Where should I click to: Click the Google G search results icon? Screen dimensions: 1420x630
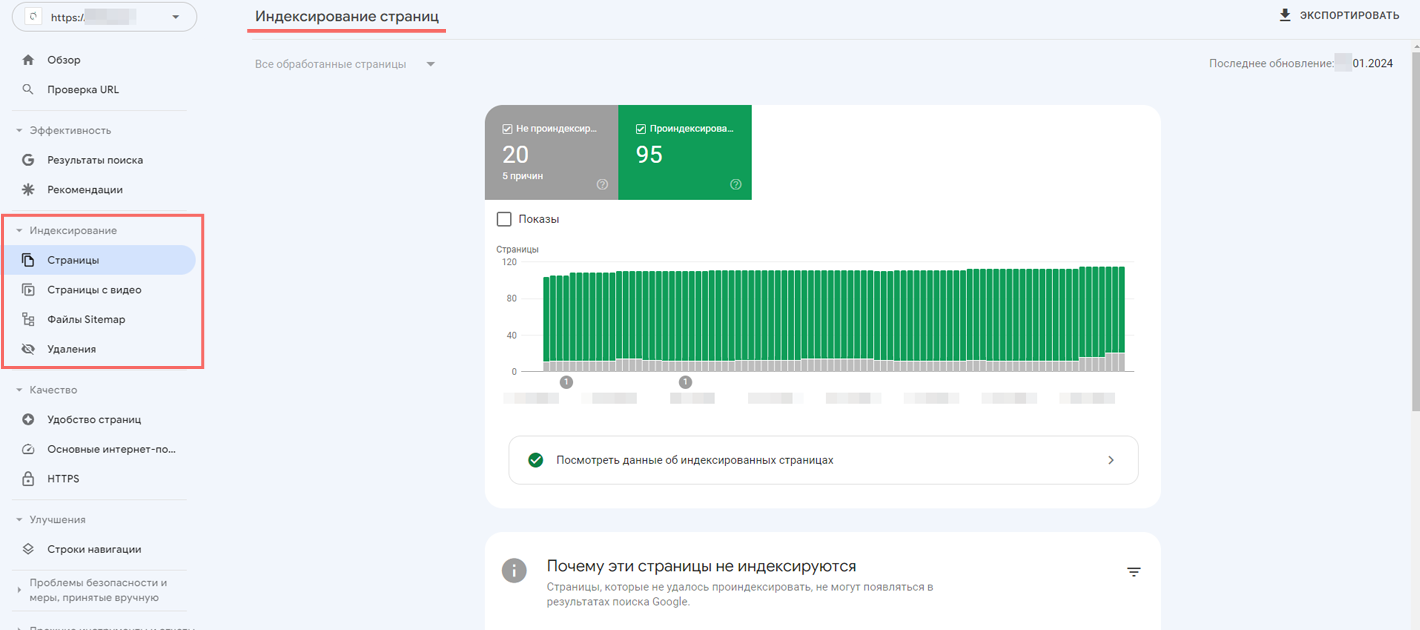click(28, 160)
